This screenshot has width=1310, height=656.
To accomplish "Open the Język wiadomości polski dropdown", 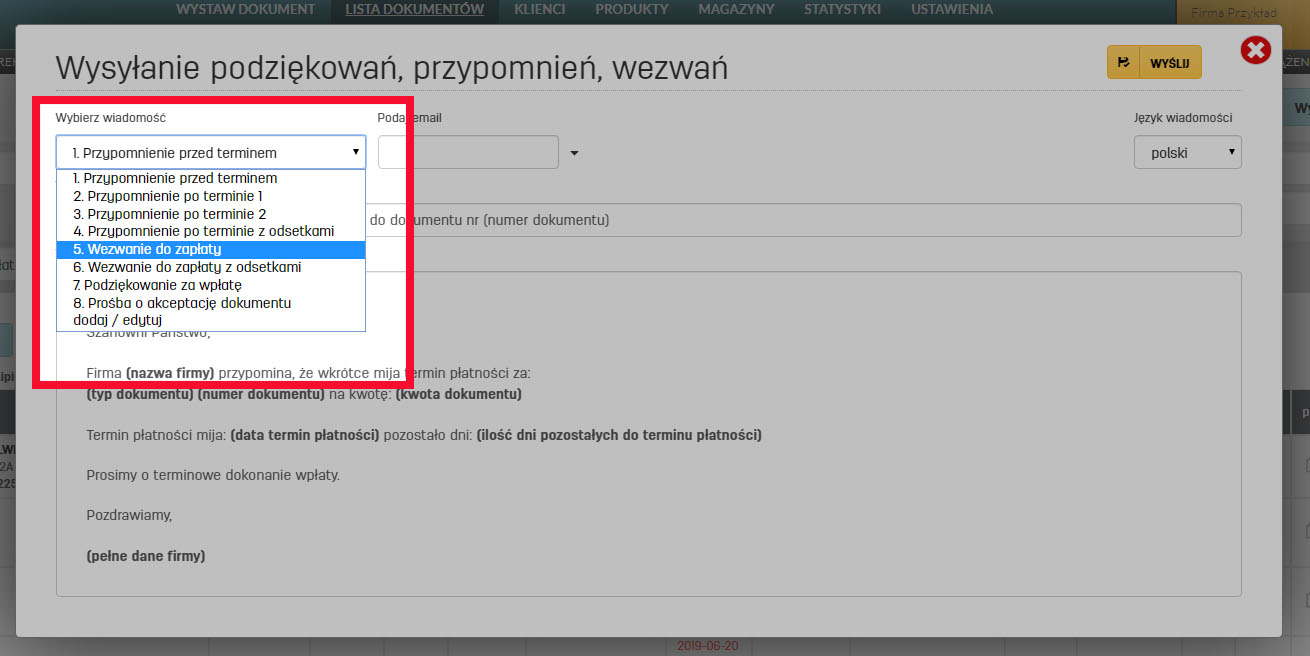I will [1187, 153].
